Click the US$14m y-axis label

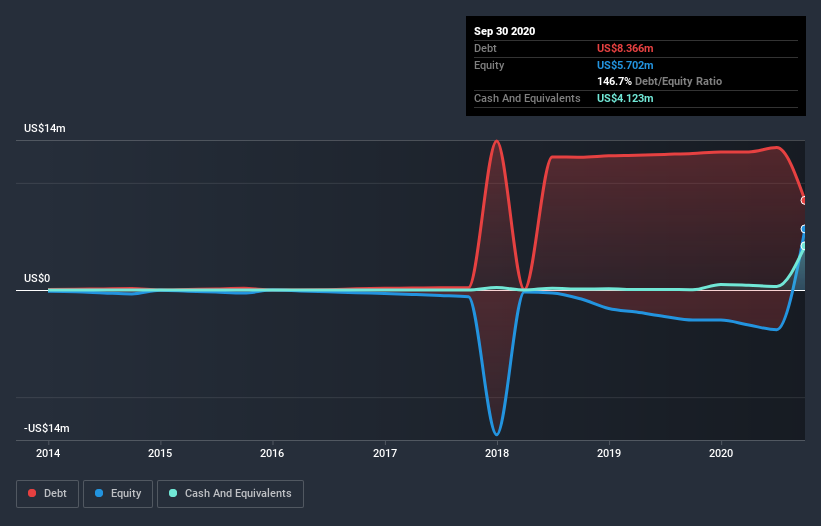45,128
